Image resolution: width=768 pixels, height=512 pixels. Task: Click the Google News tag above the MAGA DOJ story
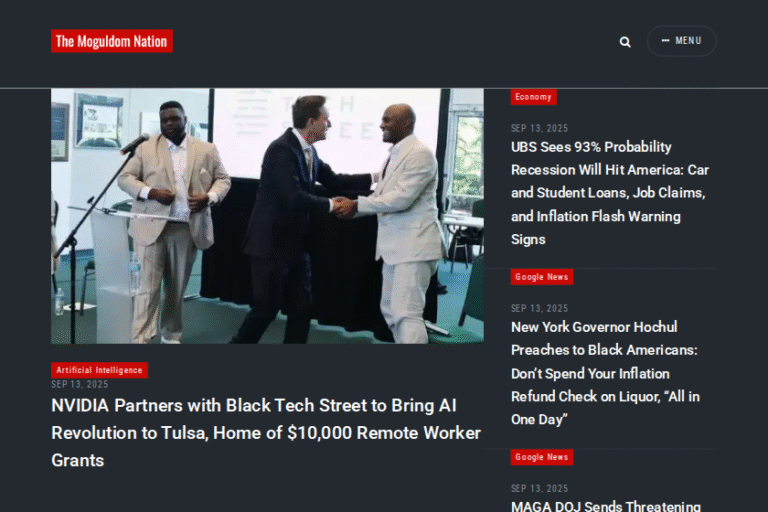point(542,457)
